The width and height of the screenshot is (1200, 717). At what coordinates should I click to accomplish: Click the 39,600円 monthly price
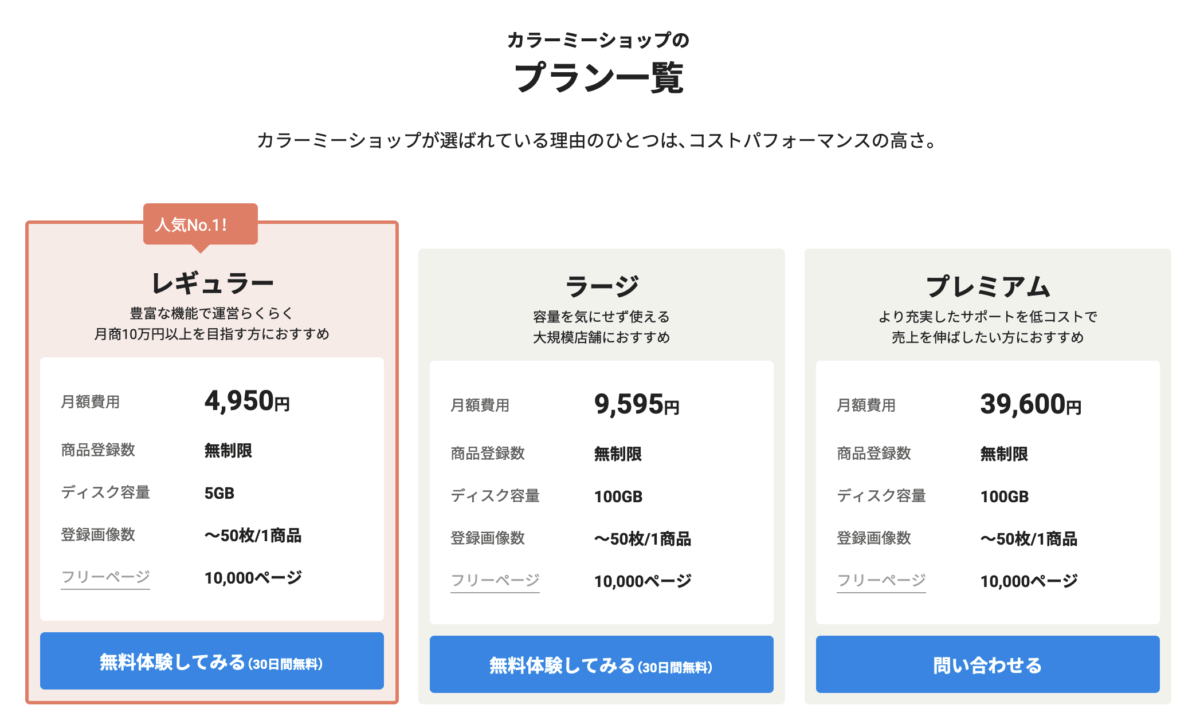tap(1030, 405)
